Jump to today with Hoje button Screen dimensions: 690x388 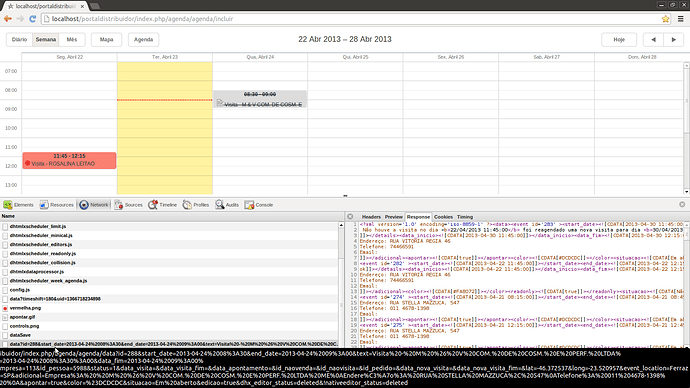(619, 40)
